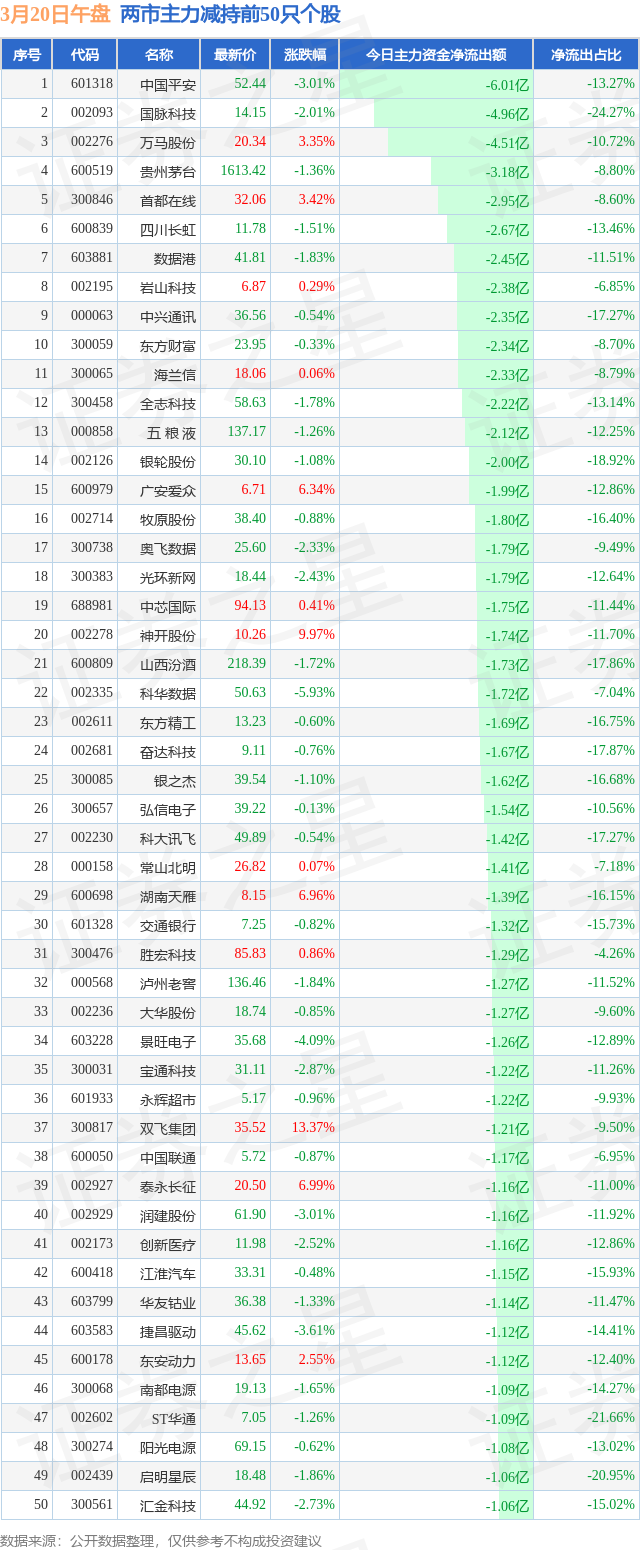The height and width of the screenshot is (1550, 640).
Task: Select stock name 泸州老窖
Action: point(169,983)
